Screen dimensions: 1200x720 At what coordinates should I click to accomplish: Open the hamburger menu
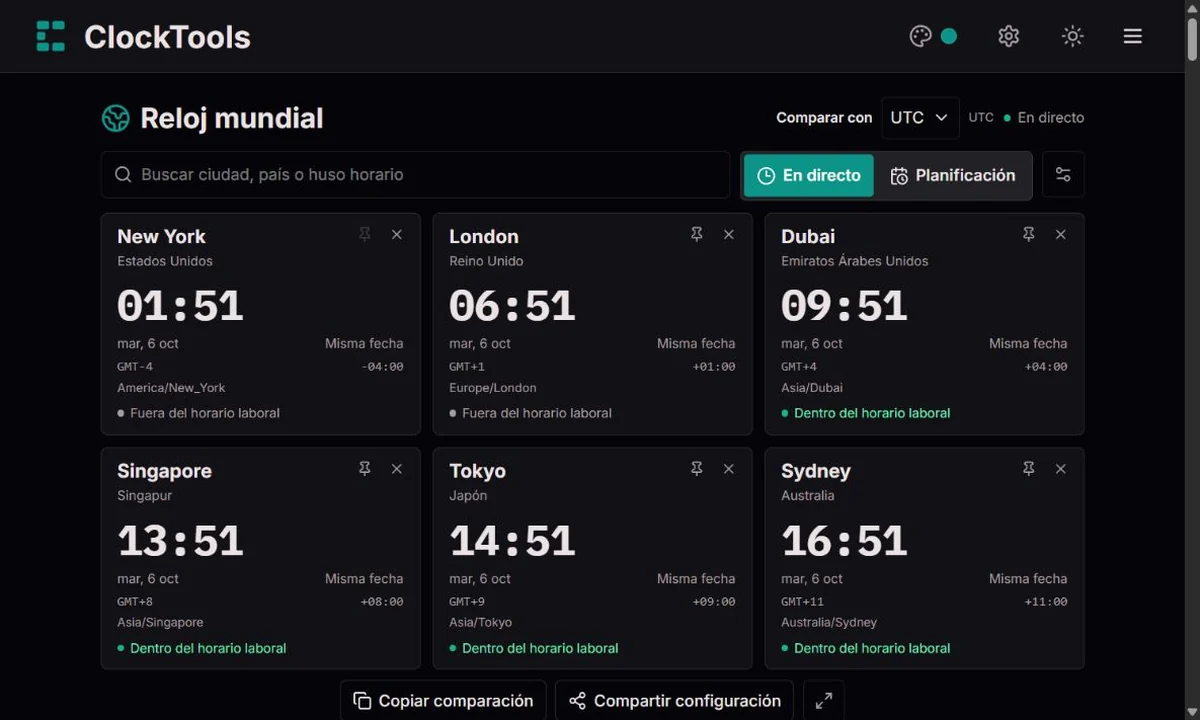pos(1132,36)
